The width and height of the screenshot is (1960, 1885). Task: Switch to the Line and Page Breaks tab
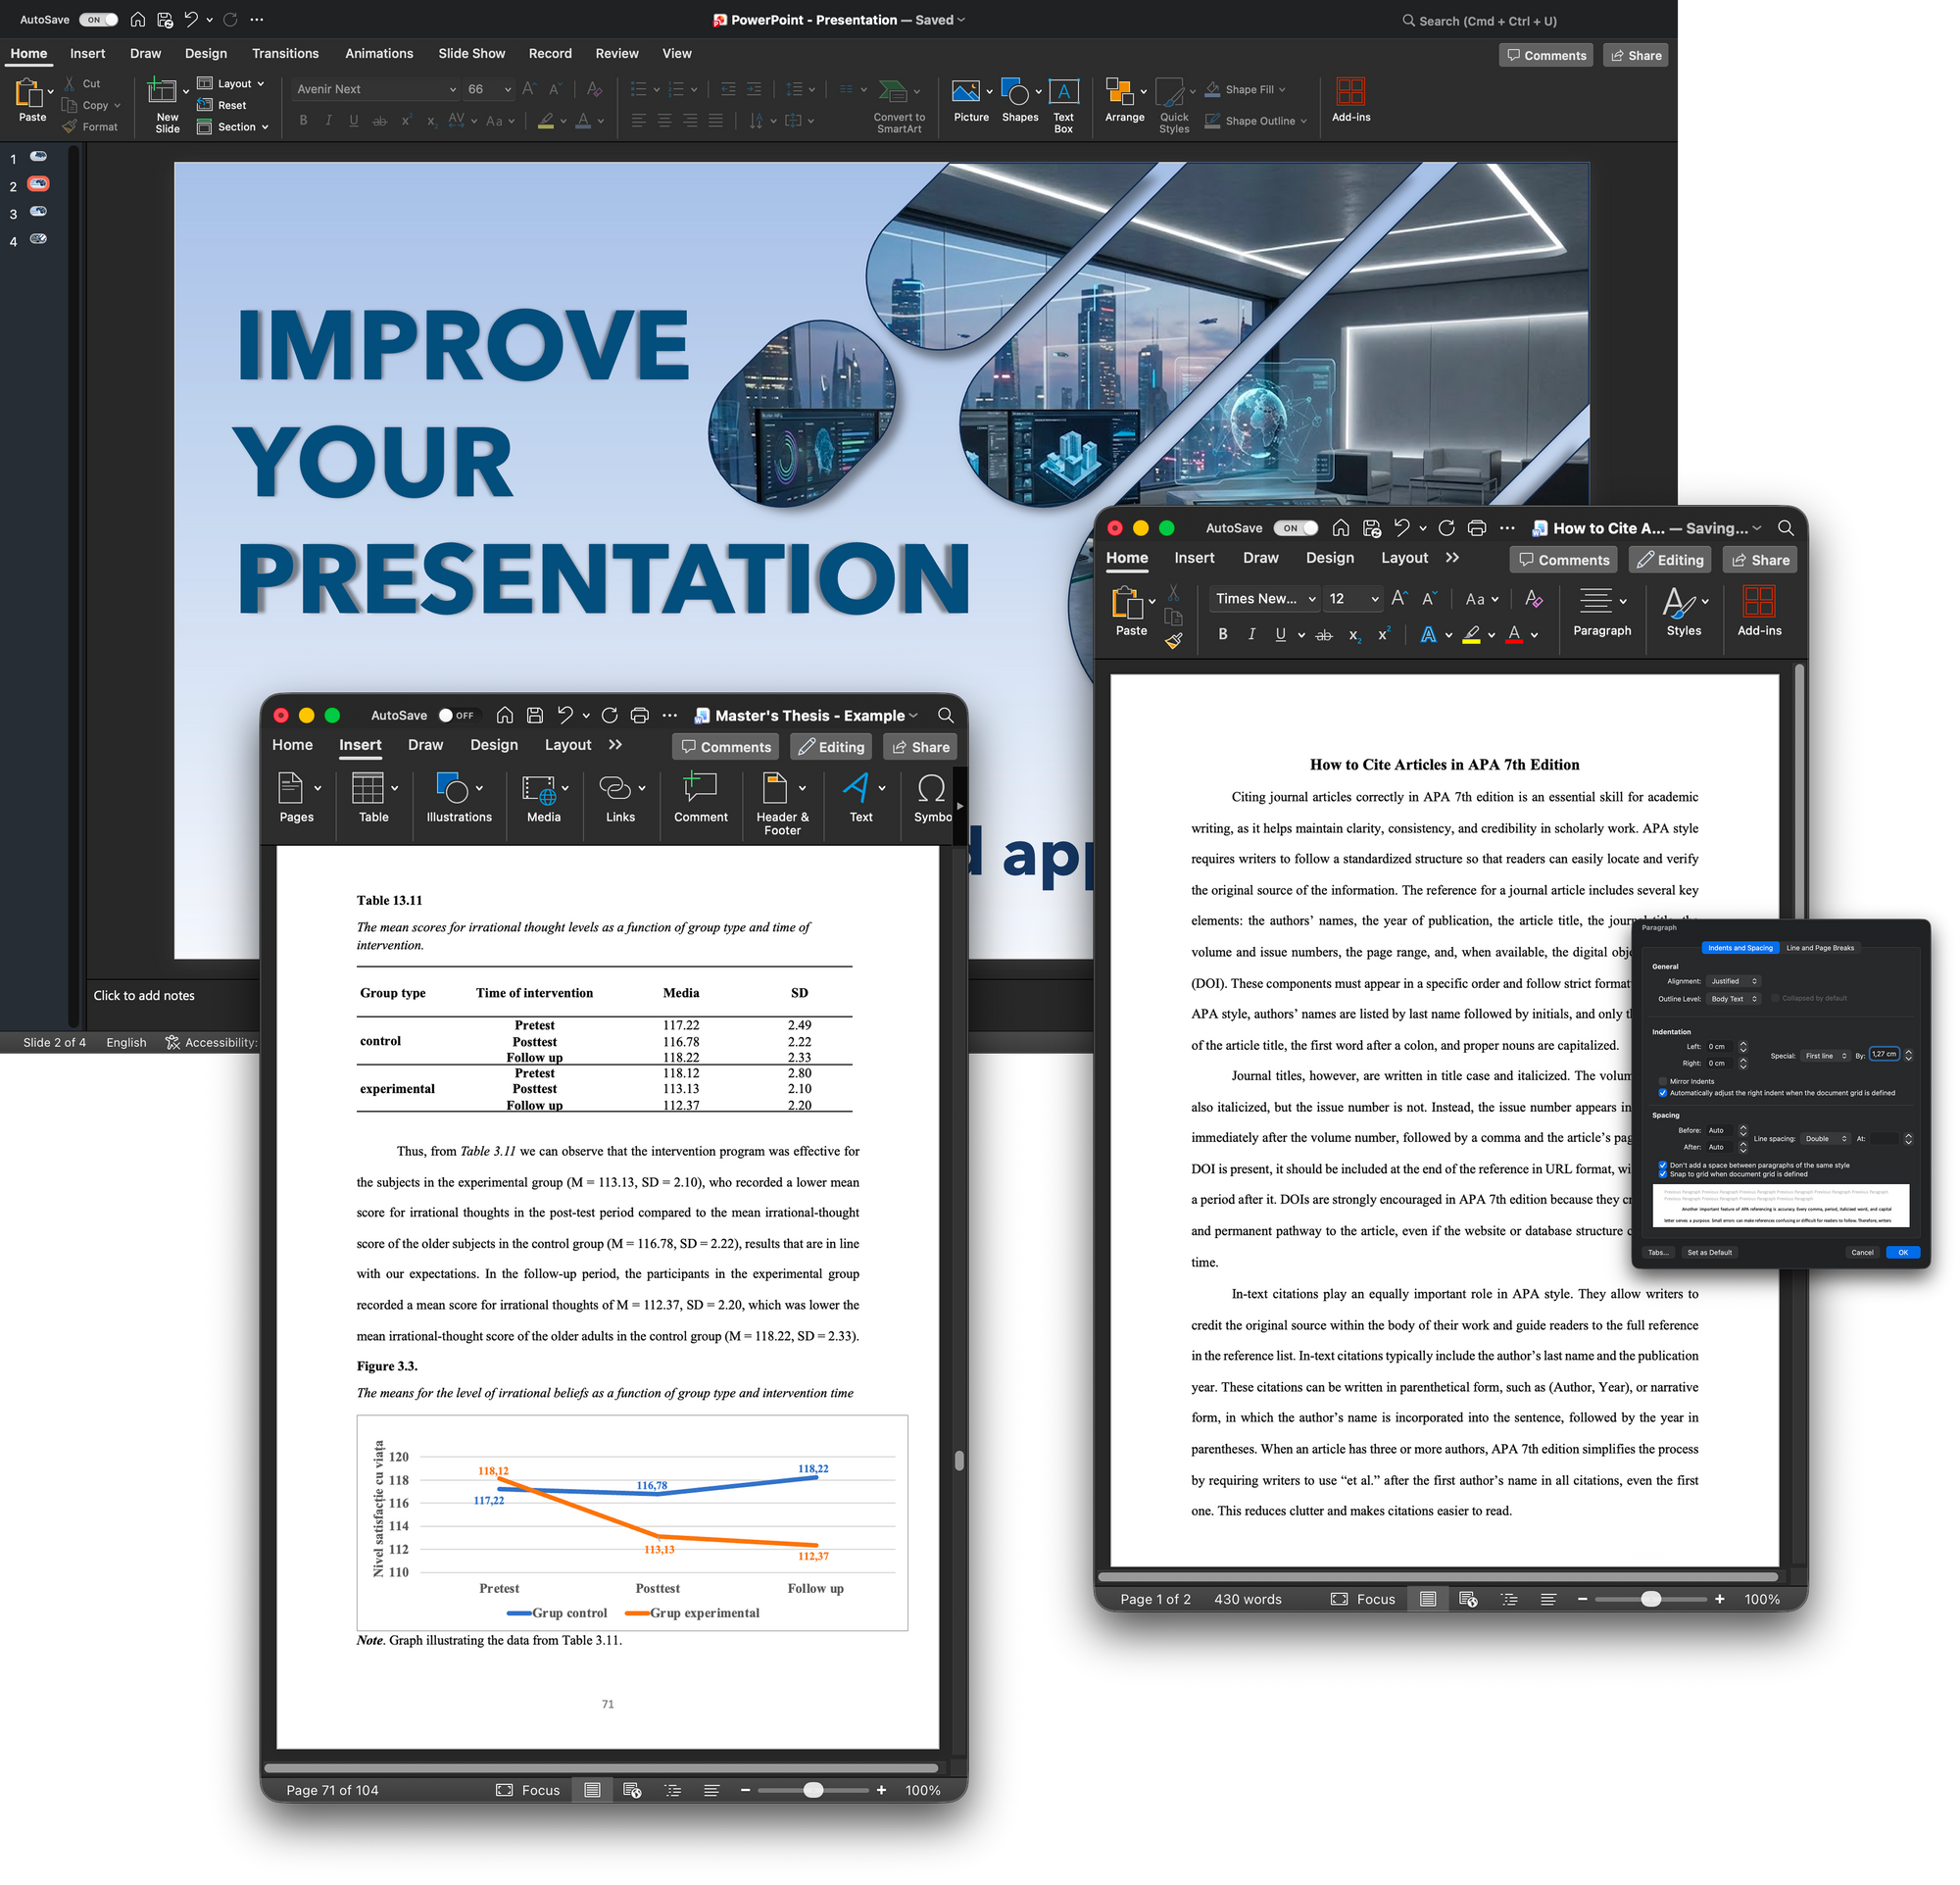(1819, 947)
